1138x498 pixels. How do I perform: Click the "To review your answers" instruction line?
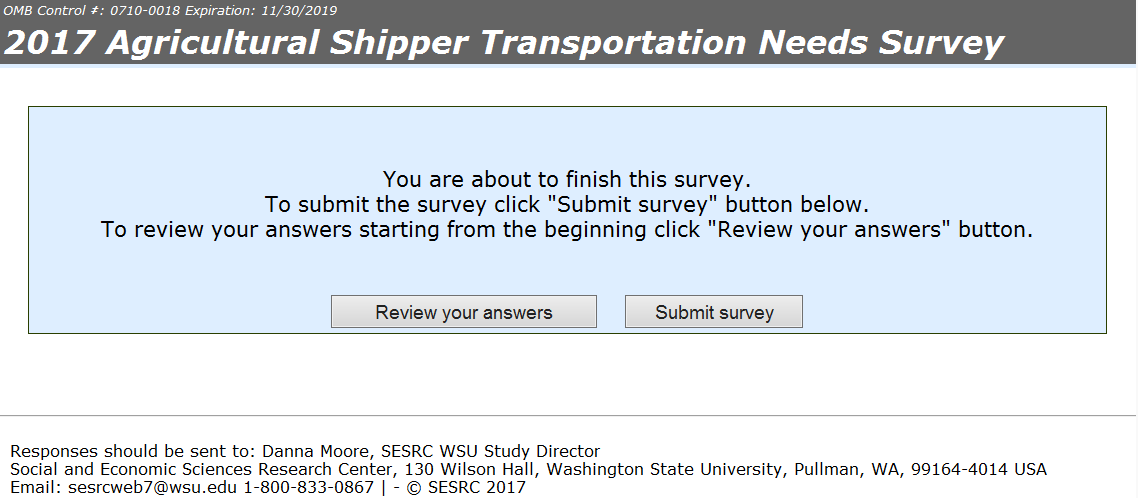pos(566,230)
